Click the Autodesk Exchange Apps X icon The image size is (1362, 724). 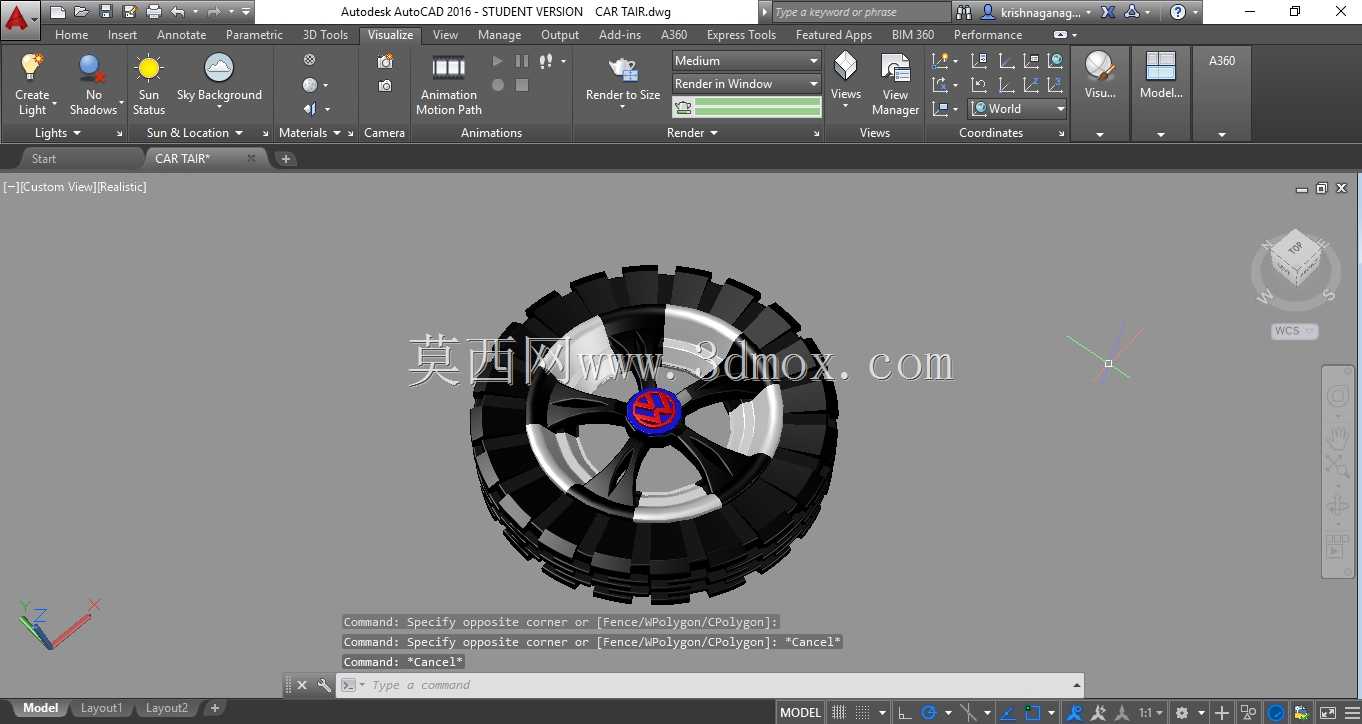[x=1109, y=12]
